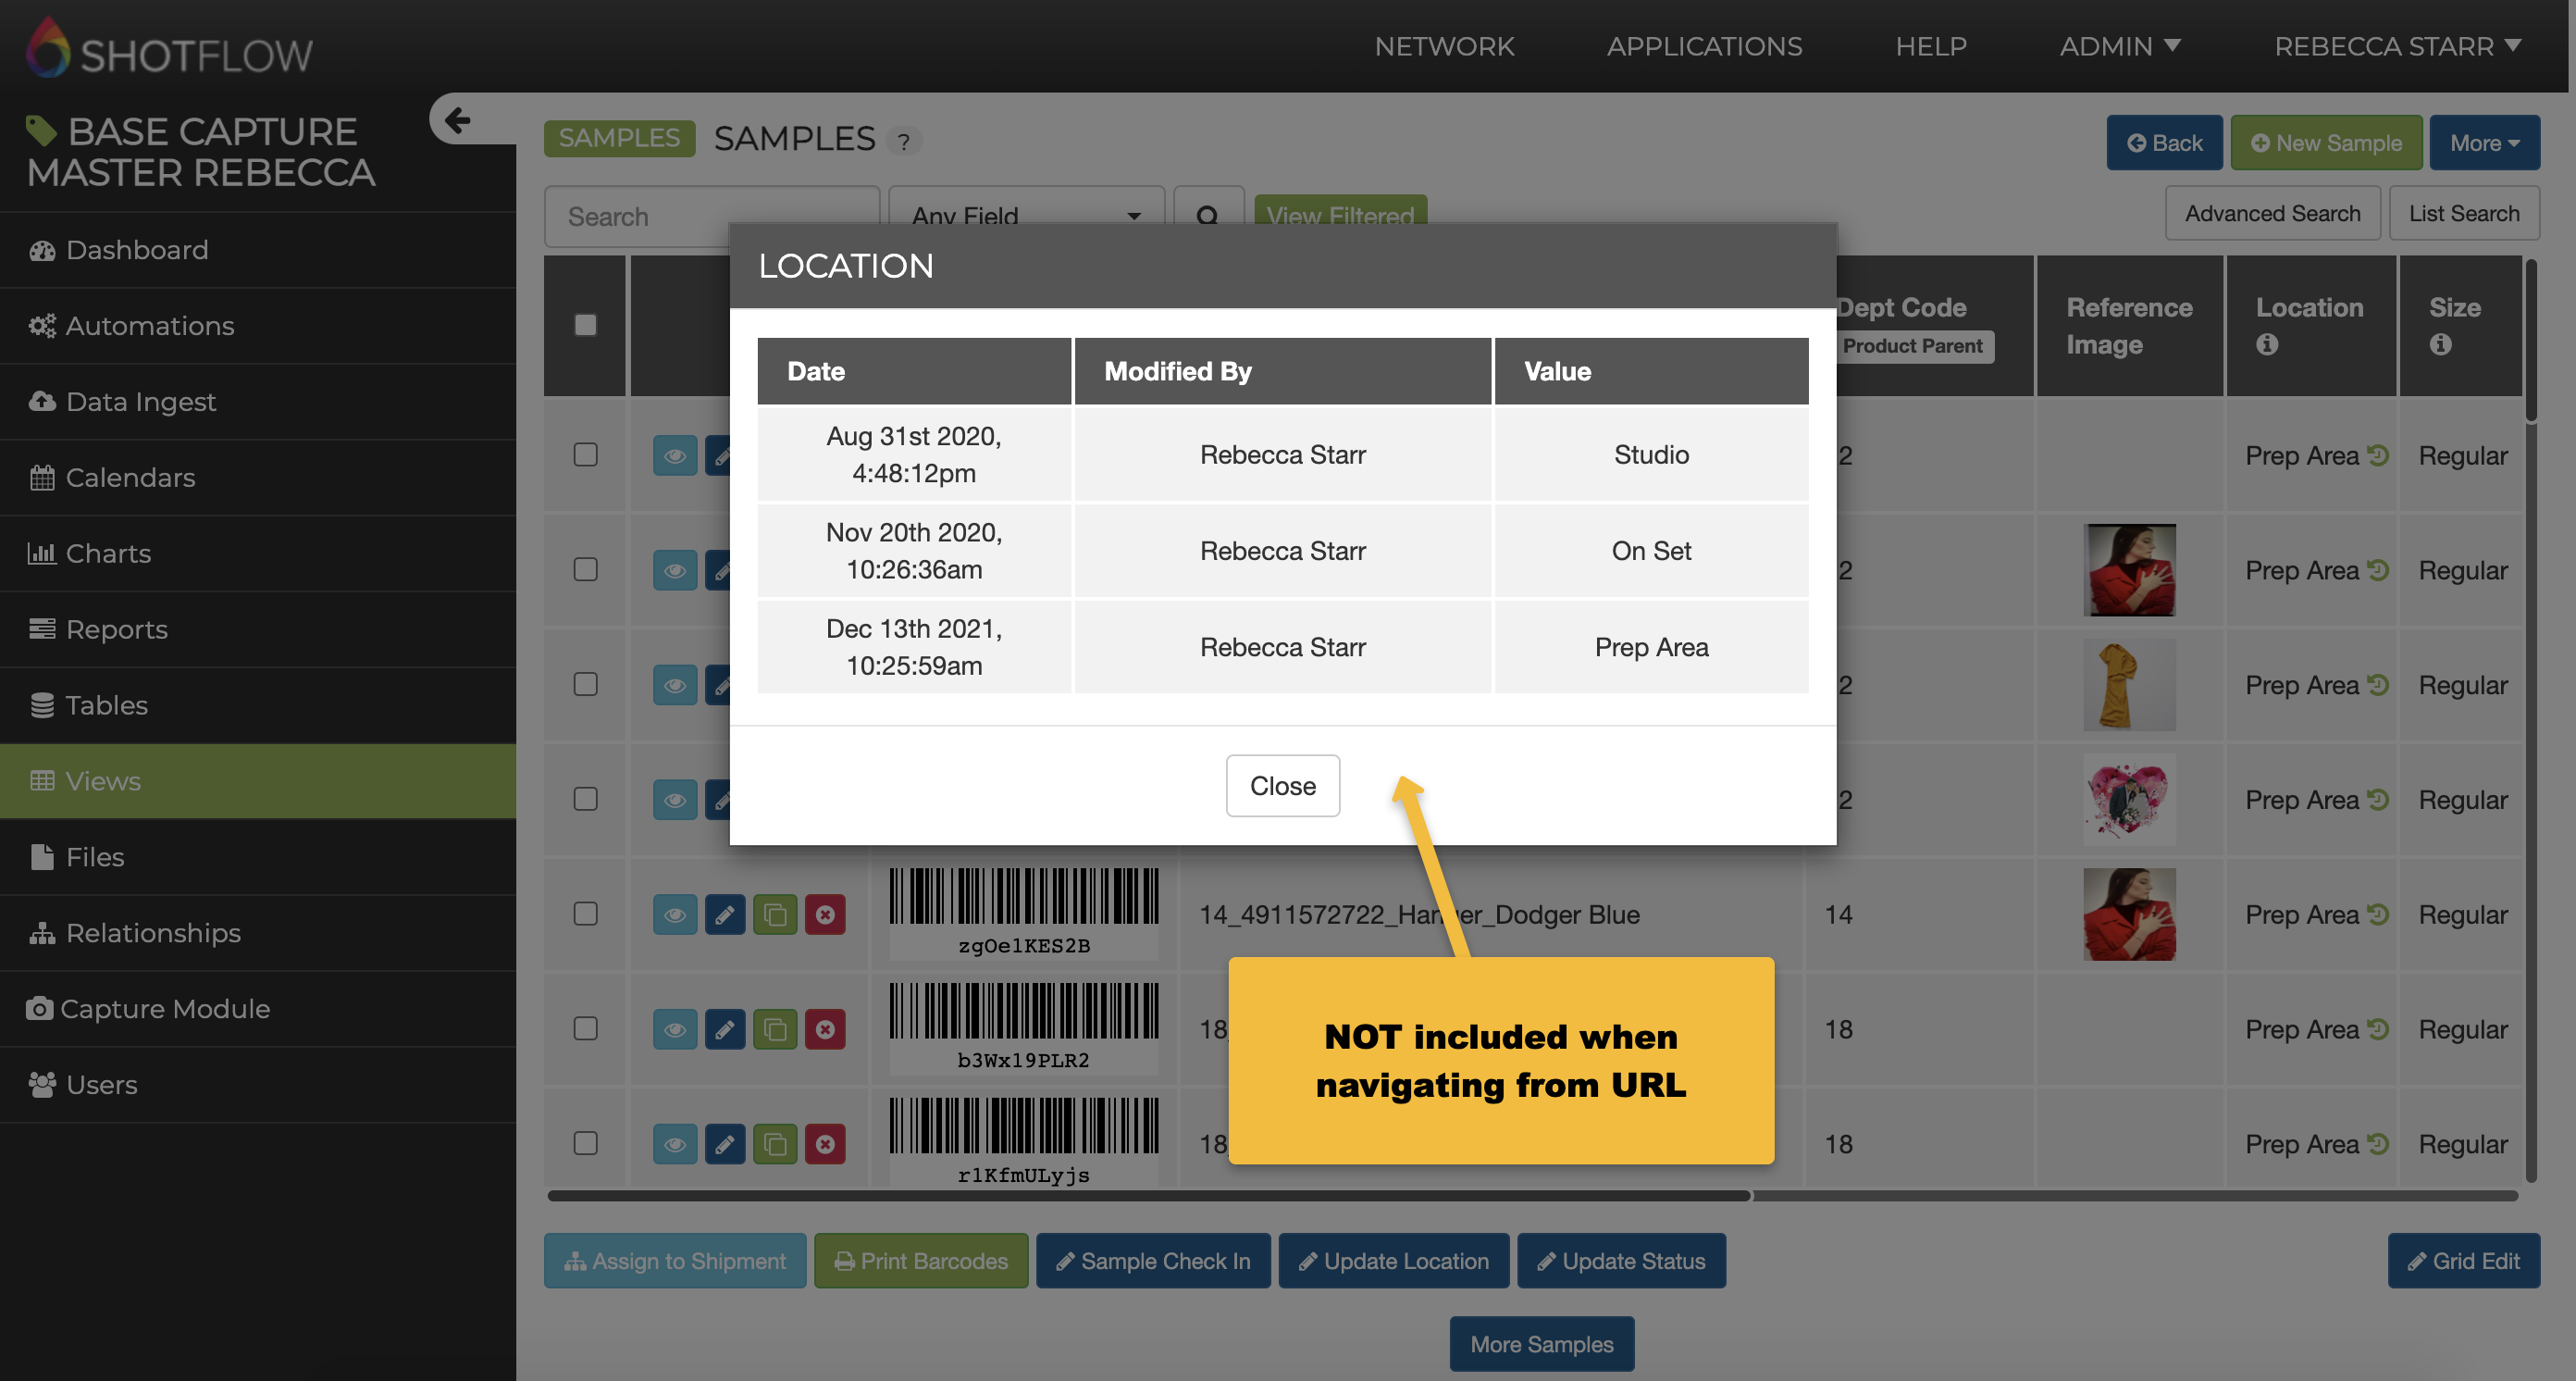Screen dimensions: 2576x1381
Task: Toggle the select-all checkbox in table header
Action: (x=586, y=325)
